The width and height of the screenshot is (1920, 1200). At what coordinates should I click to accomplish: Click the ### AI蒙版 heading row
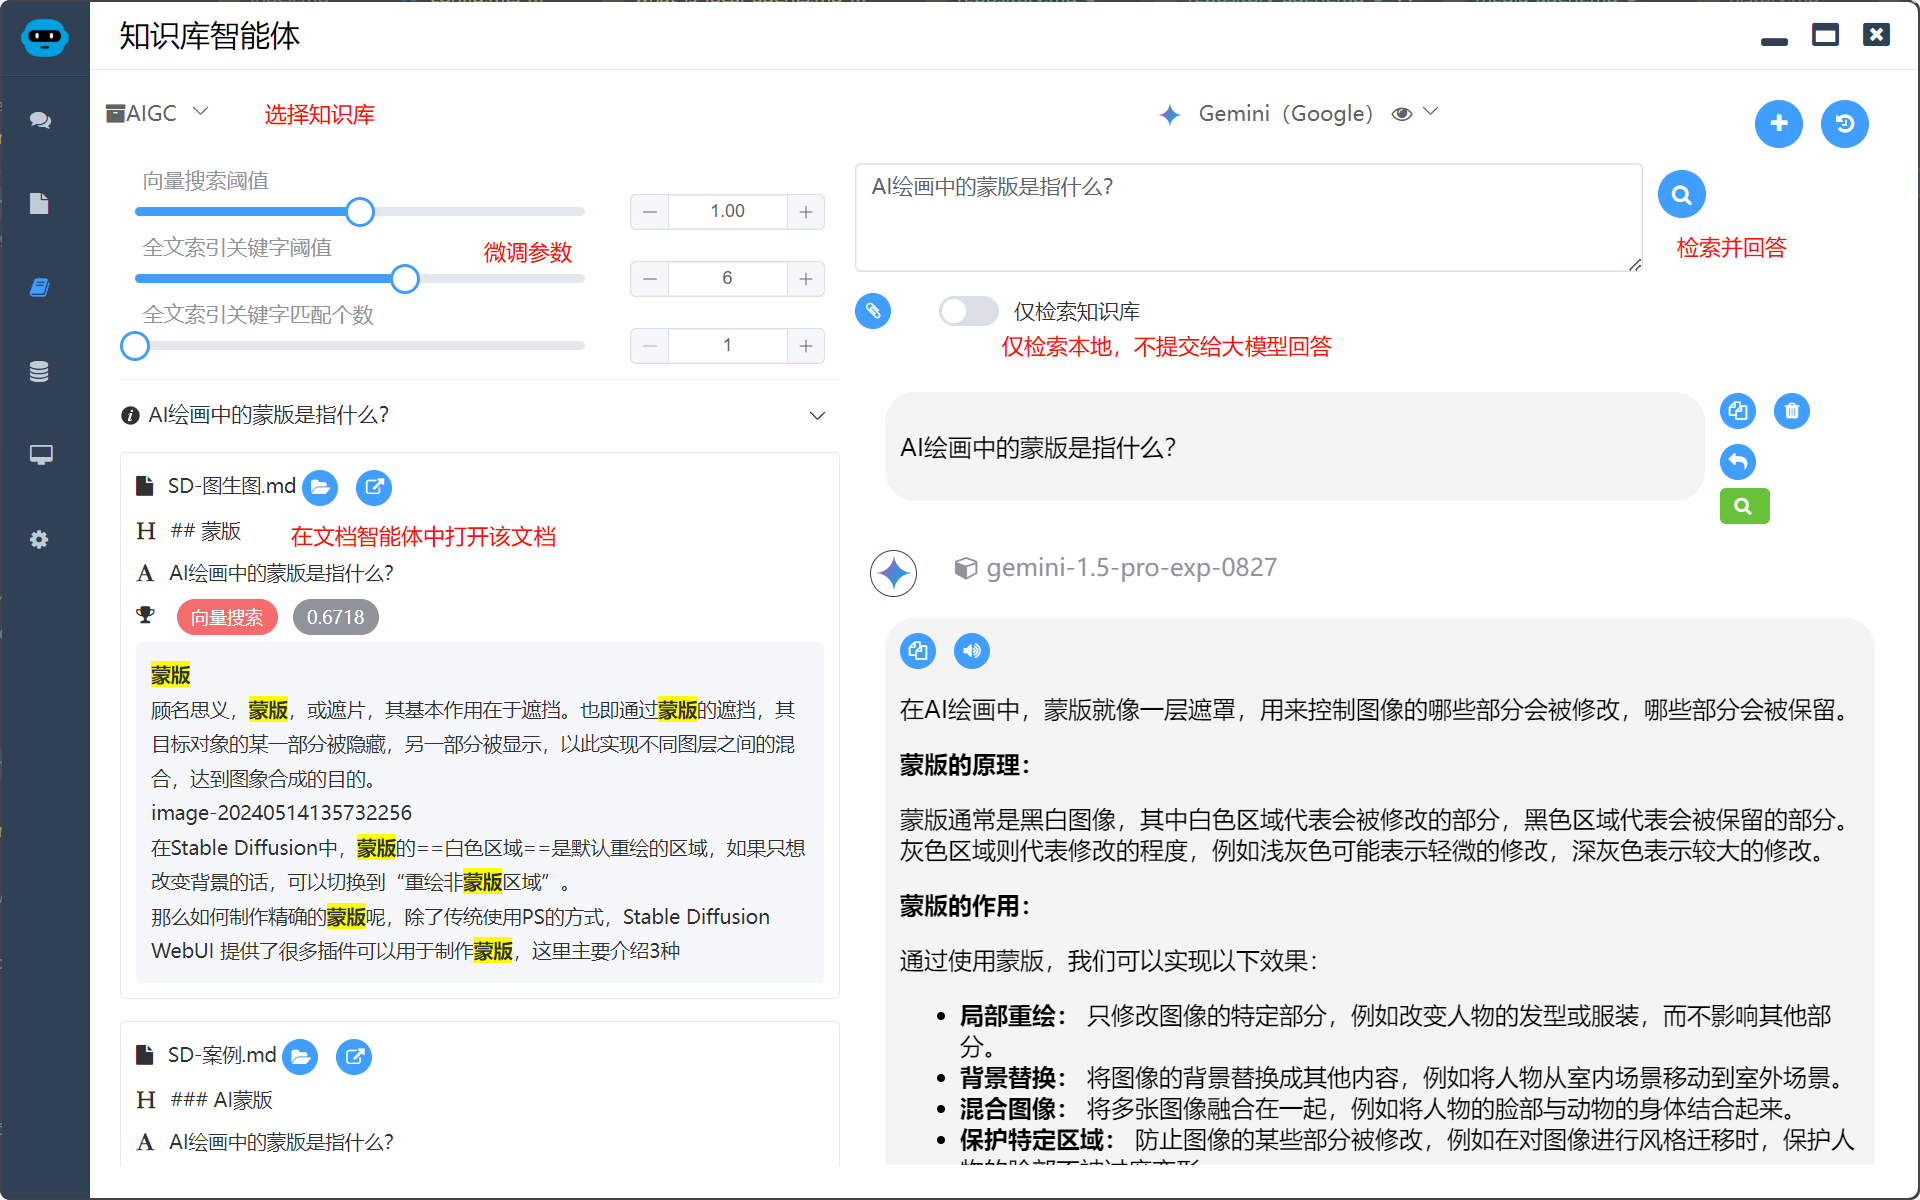[221, 1100]
